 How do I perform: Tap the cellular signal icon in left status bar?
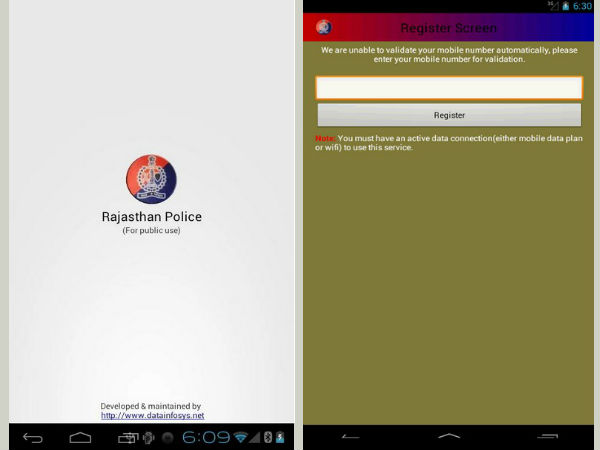click(255, 437)
